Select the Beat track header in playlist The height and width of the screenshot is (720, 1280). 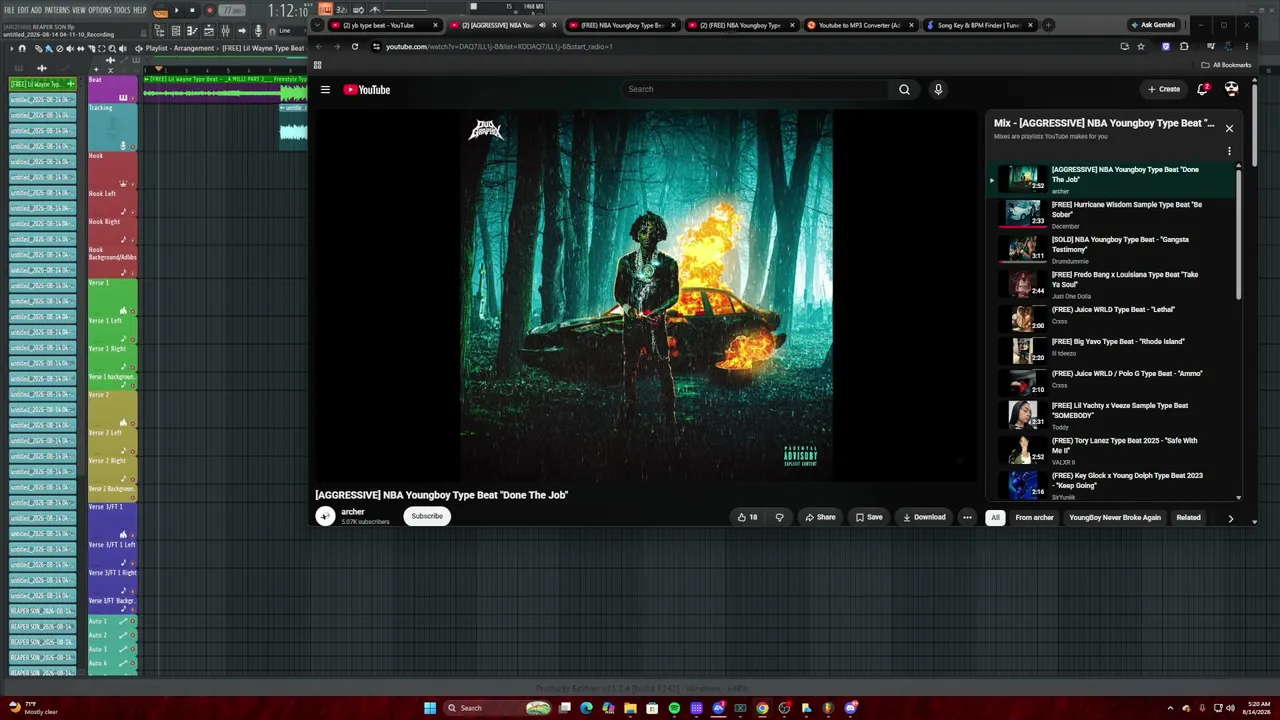pyautogui.click(x=112, y=88)
